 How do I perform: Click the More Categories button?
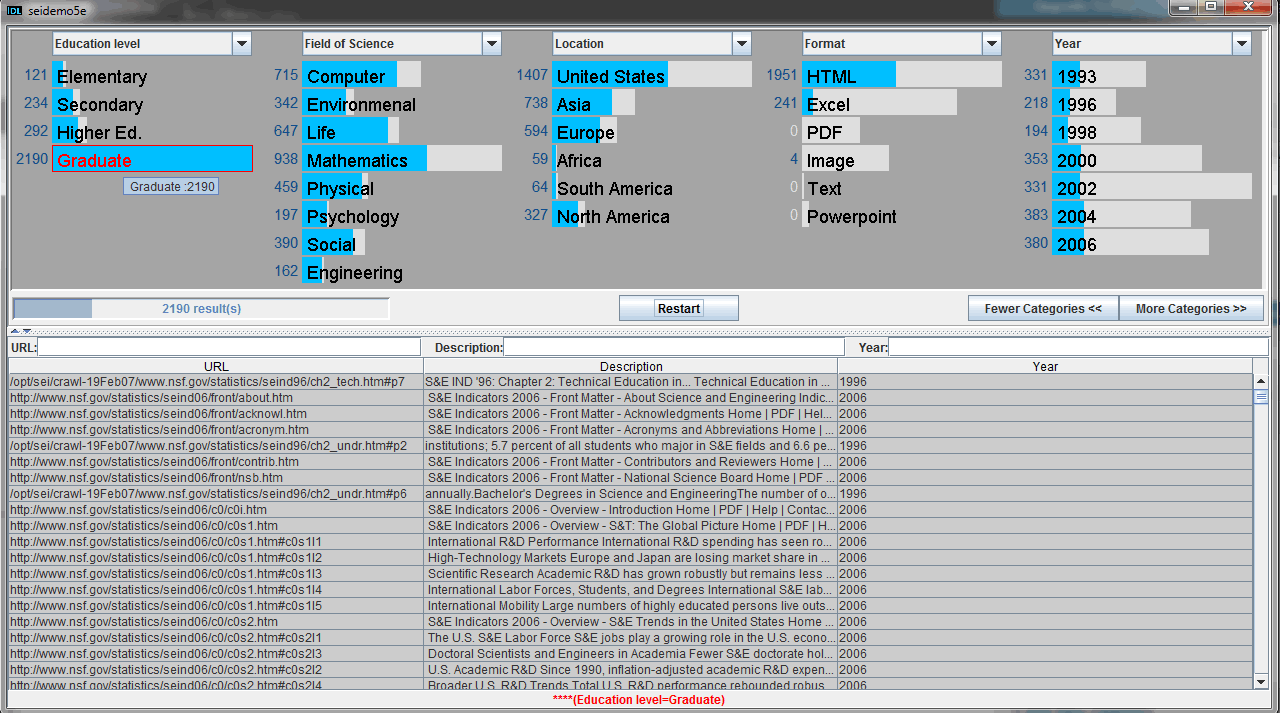(1191, 309)
